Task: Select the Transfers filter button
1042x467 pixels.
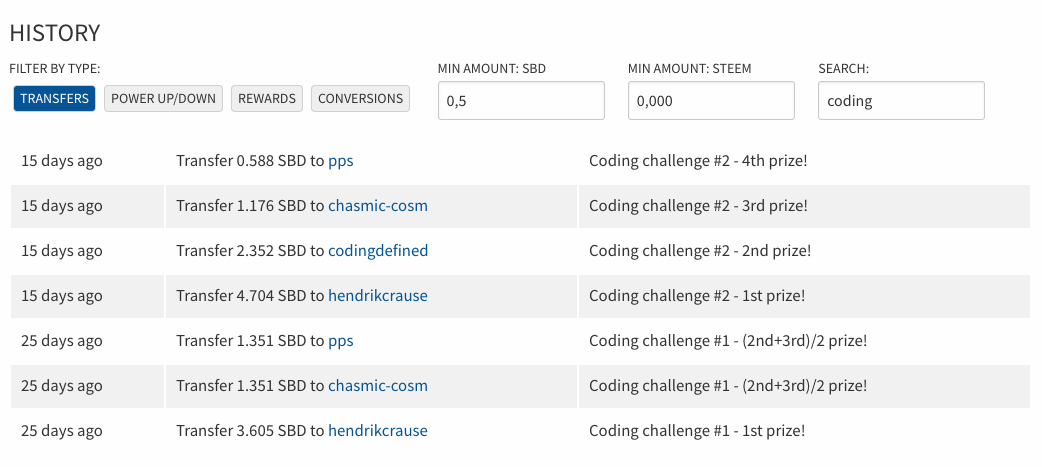Action: click(x=54, y=98)
